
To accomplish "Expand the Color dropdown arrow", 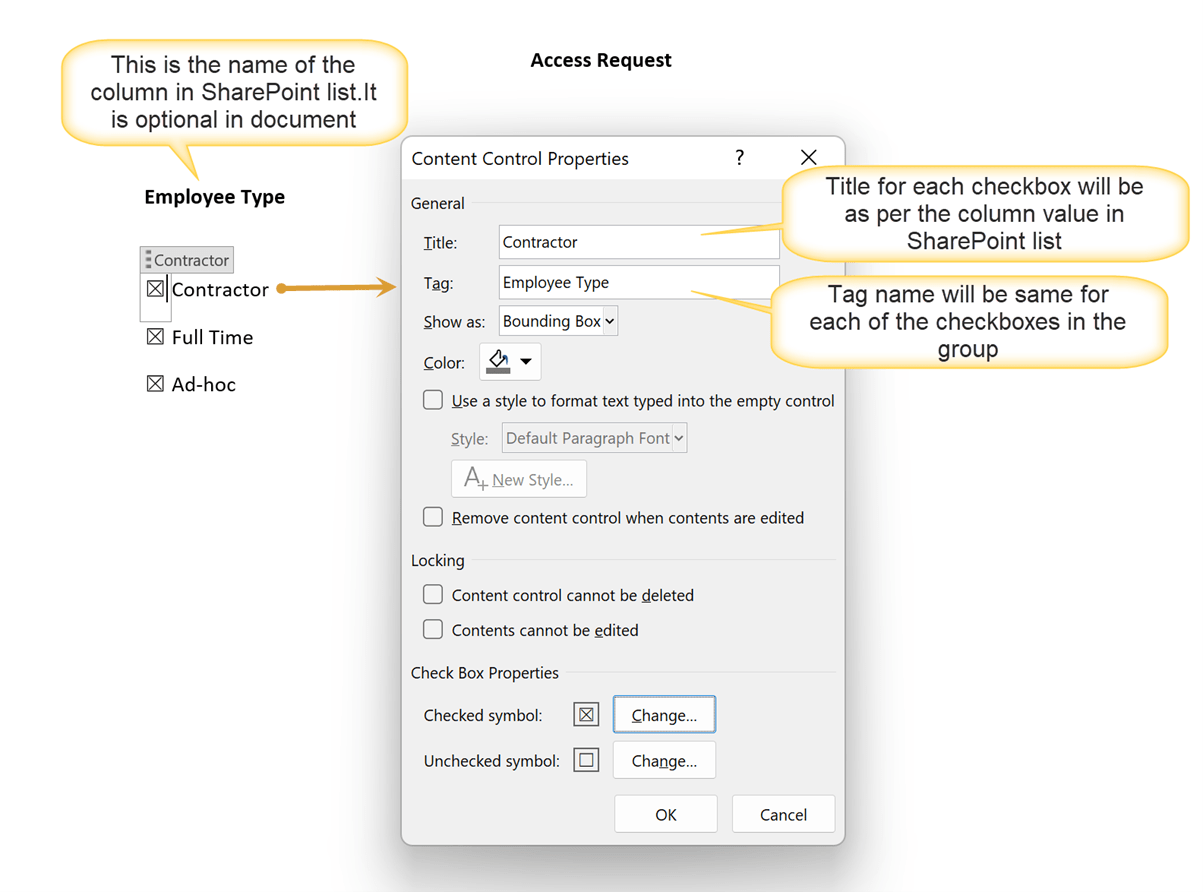I will pyautogui.click(x=524, y=362).
